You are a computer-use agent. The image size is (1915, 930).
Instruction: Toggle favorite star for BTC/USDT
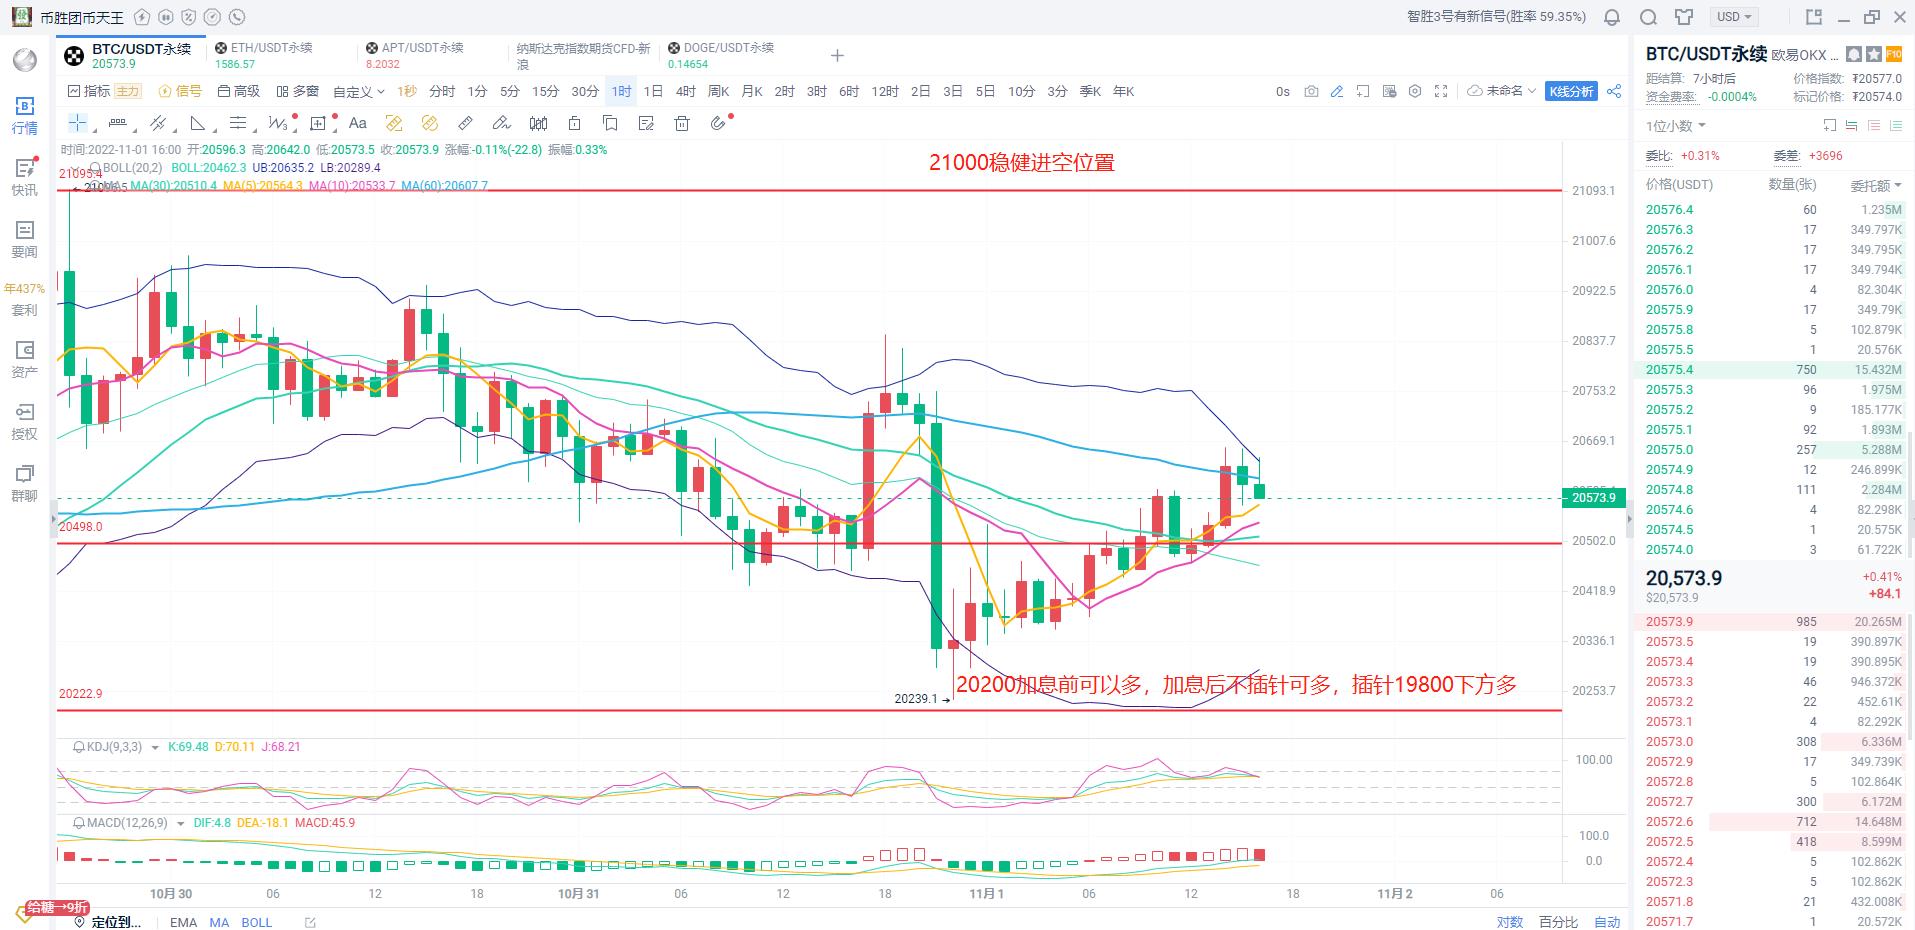click(1874, 54)
